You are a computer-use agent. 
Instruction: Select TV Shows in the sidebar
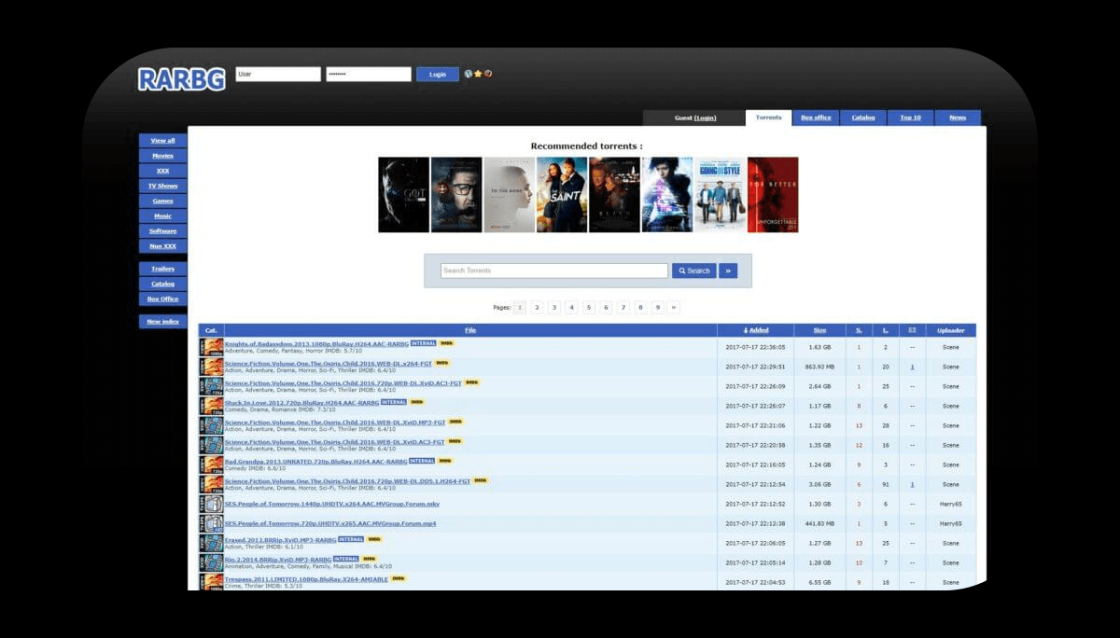click(x=163, y=186)
